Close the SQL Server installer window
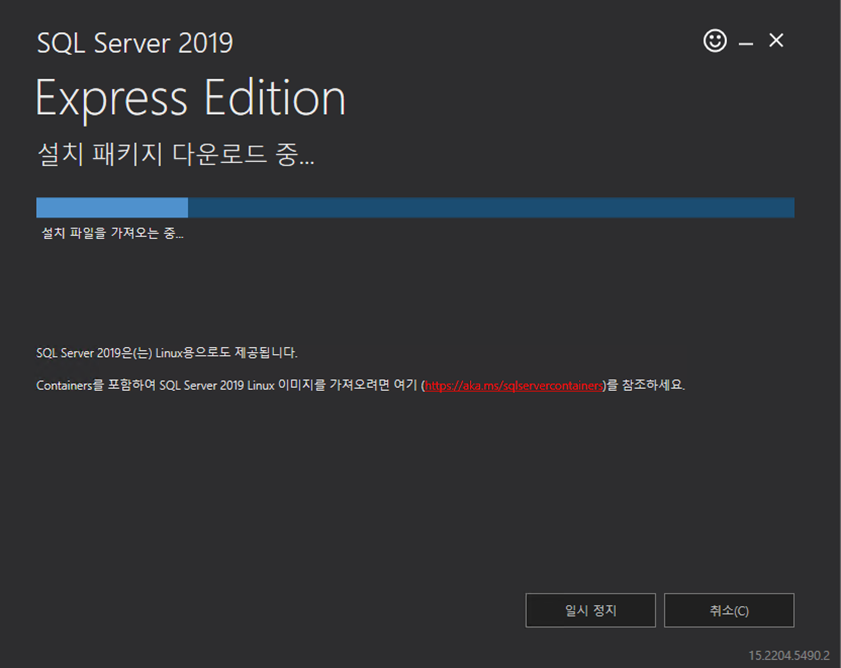This screenshot has width=841, height=668. coord(776,40)
